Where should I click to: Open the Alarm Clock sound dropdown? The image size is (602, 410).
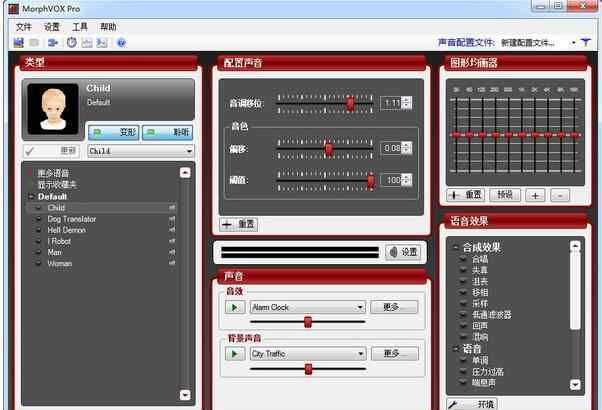coord(307,307)
